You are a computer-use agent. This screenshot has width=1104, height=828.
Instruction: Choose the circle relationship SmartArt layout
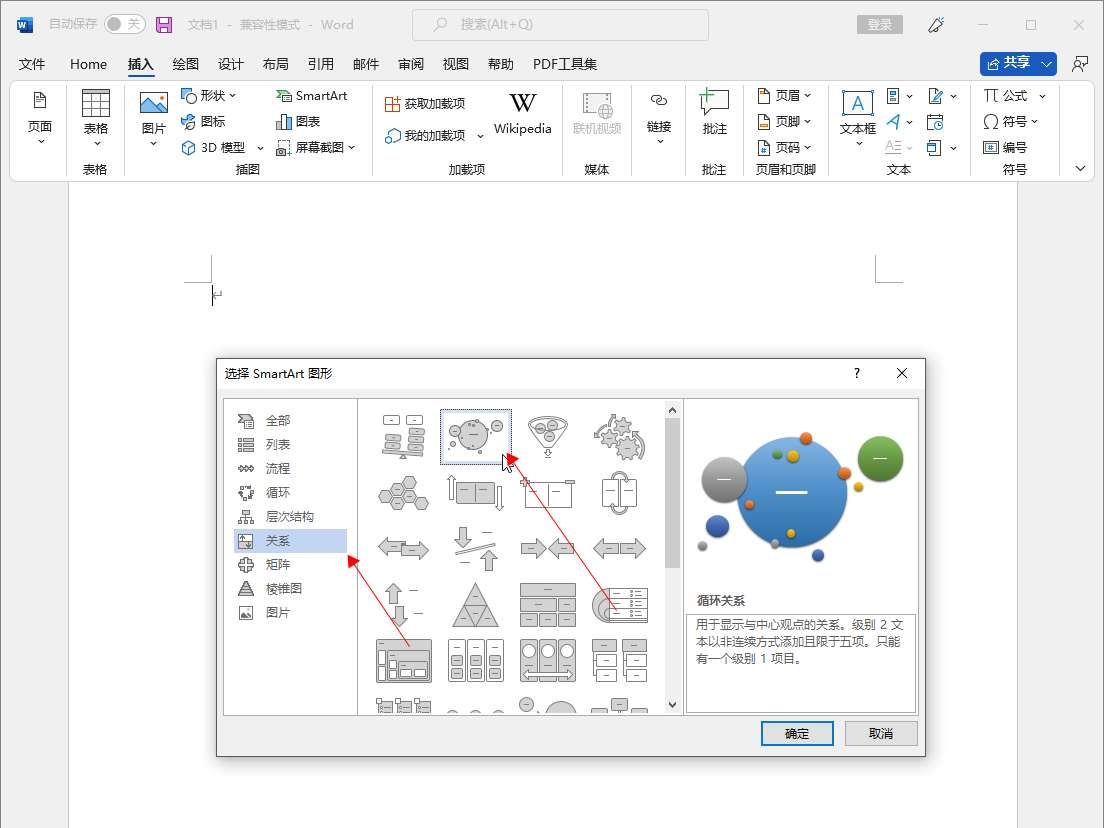tap(476, 437)
